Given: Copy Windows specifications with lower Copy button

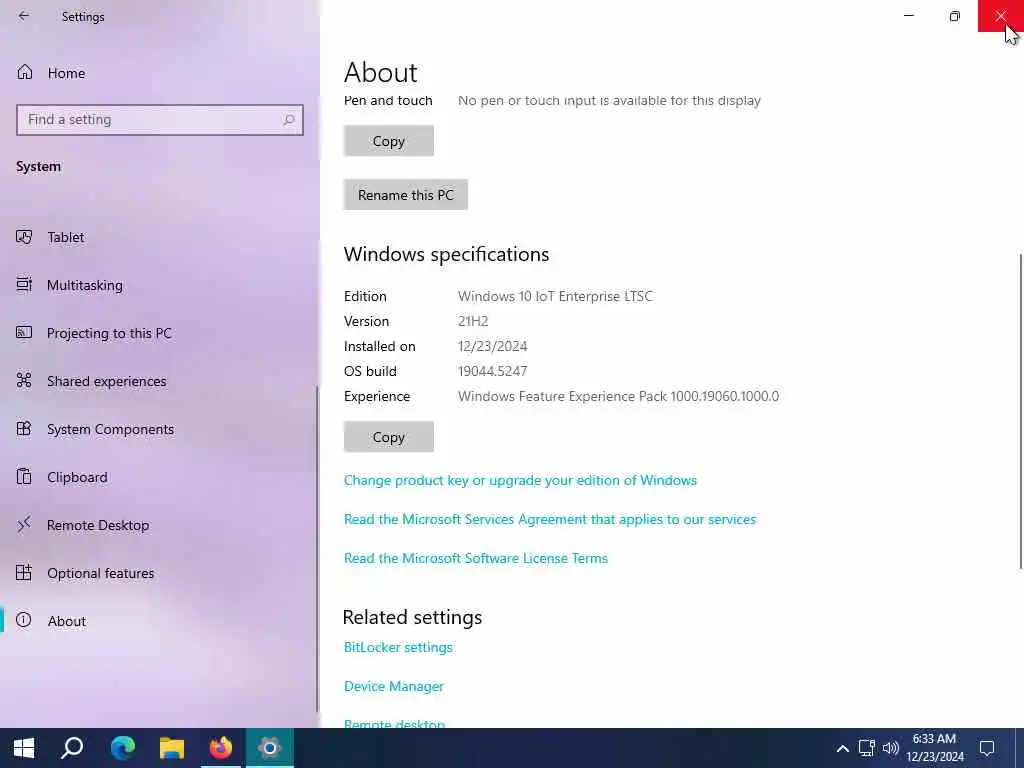Looking at the screenshot, I should 389,437.
